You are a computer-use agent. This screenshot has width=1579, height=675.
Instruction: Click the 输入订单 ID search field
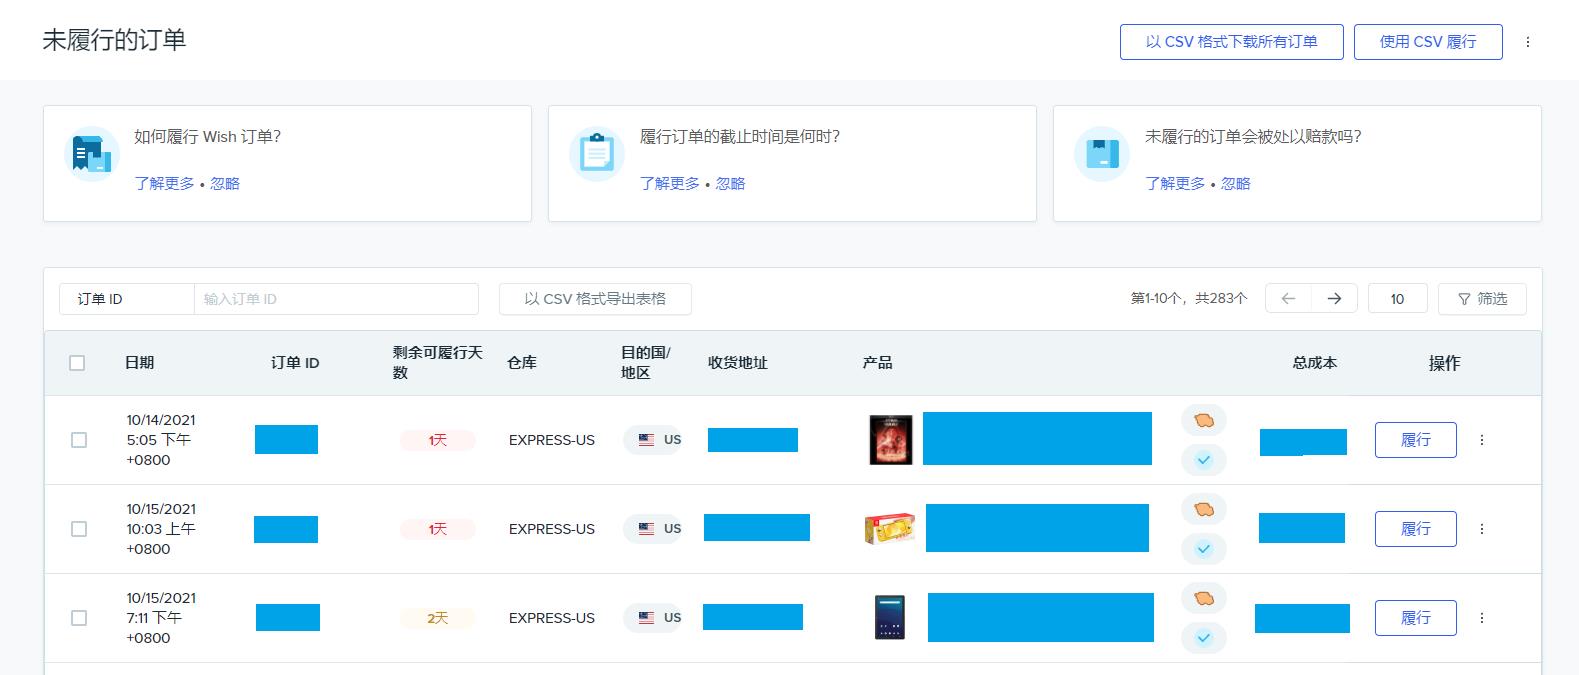(x=336, y=299)
